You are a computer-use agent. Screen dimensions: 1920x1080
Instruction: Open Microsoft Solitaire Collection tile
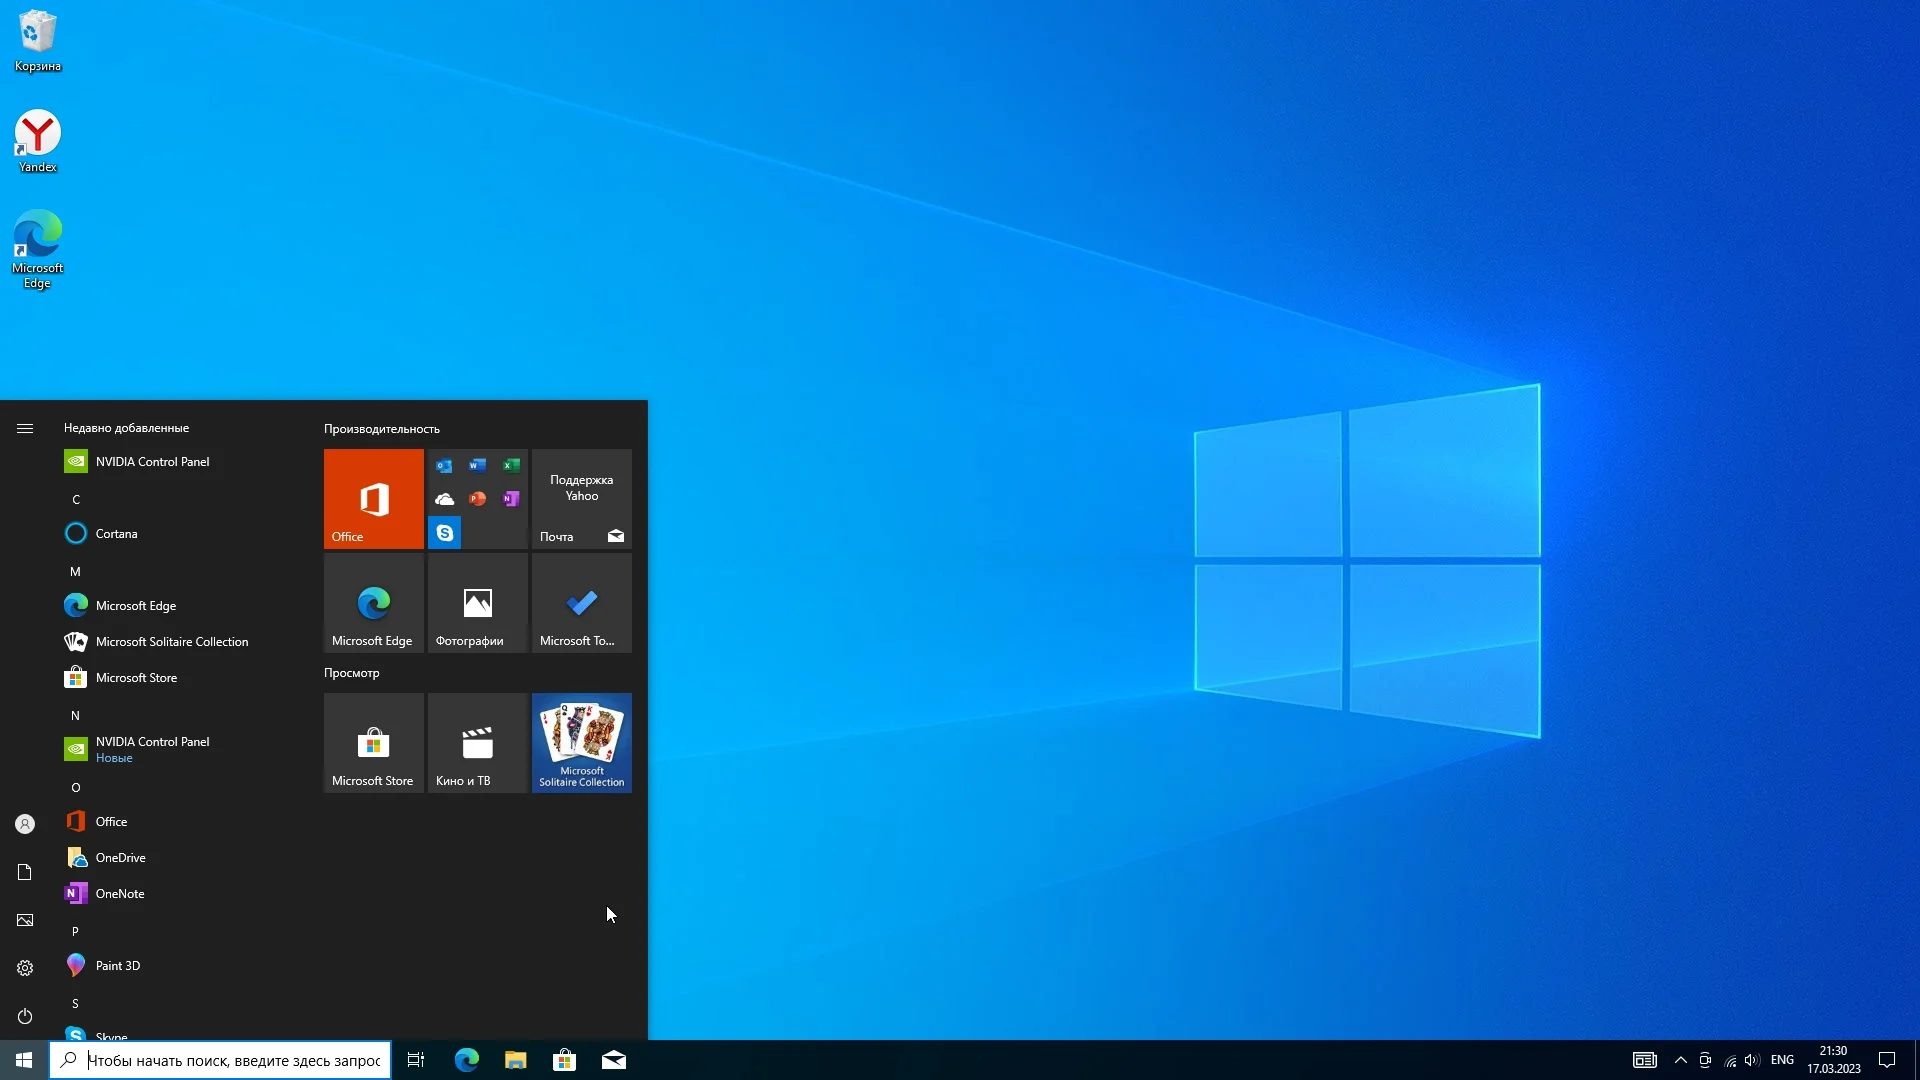click(582, 741)
